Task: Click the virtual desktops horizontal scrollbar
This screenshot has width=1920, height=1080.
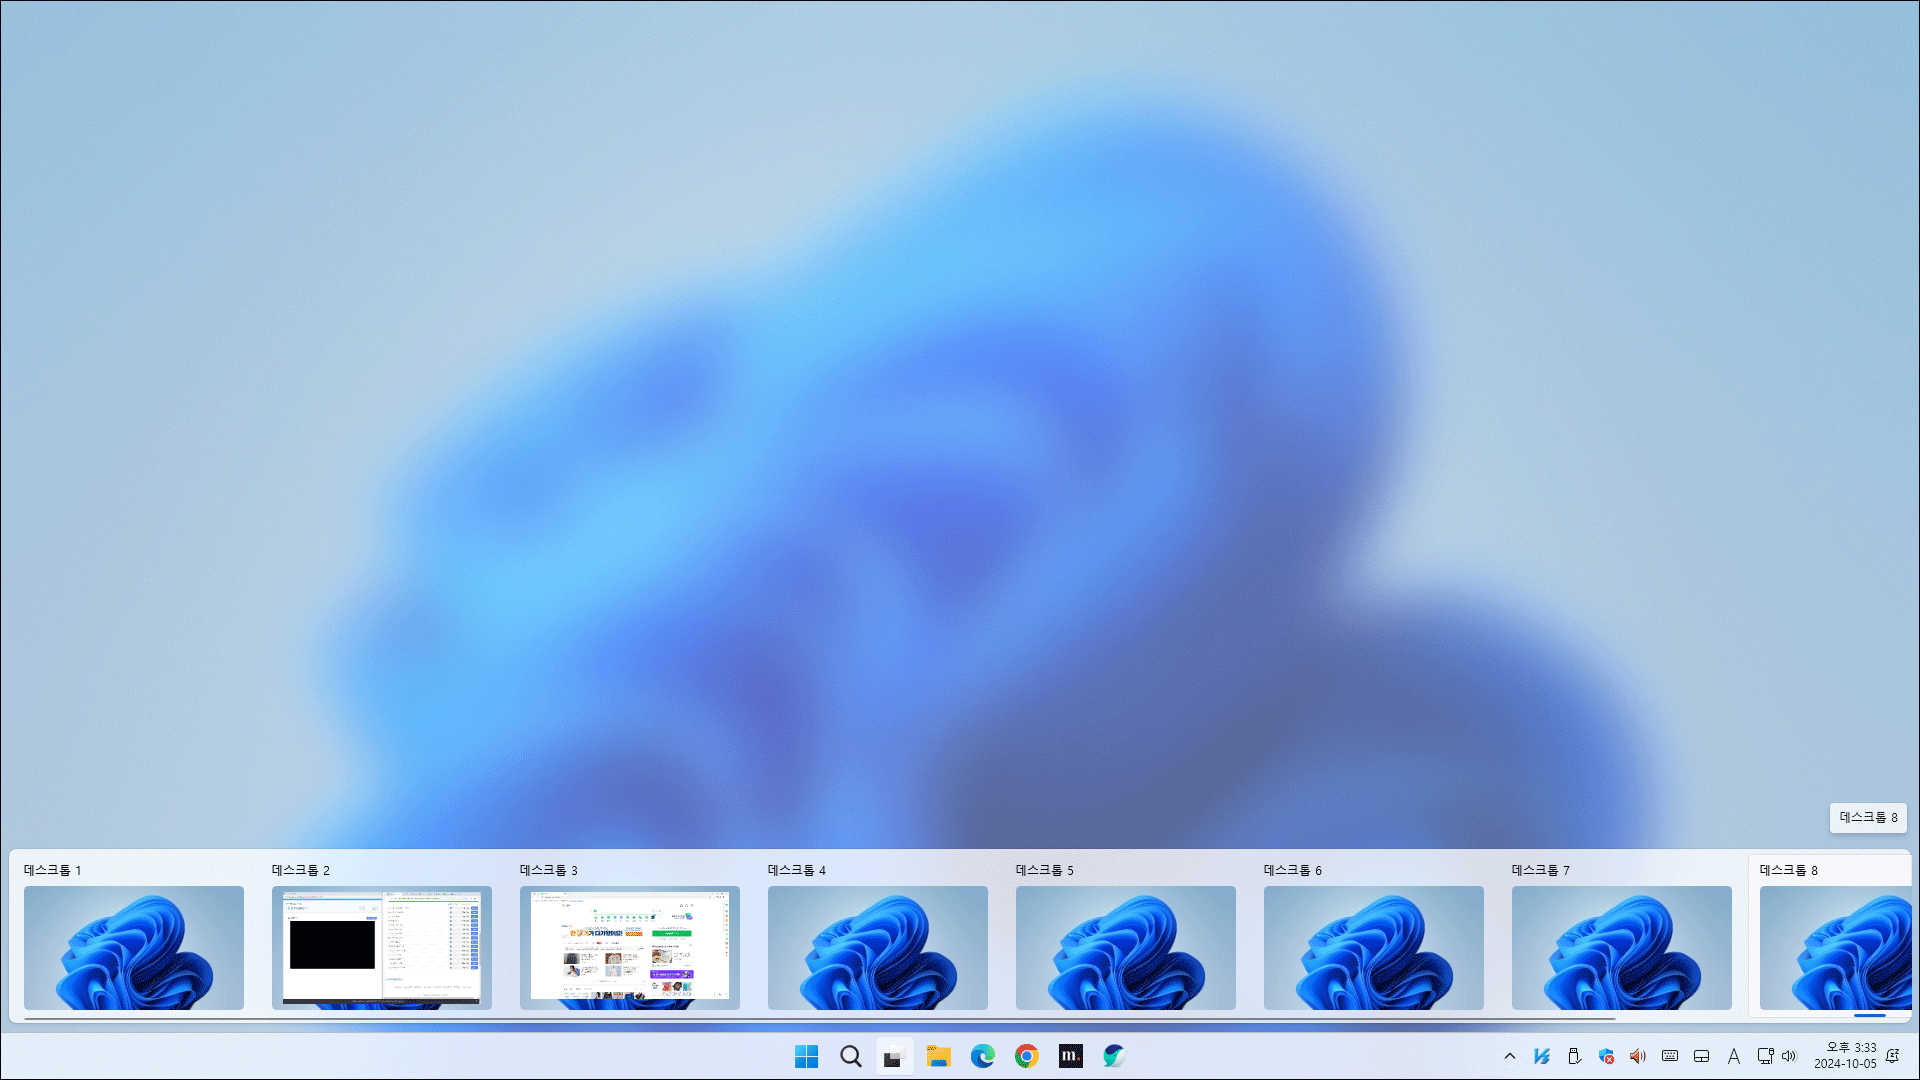Action: pos(820,1018)
